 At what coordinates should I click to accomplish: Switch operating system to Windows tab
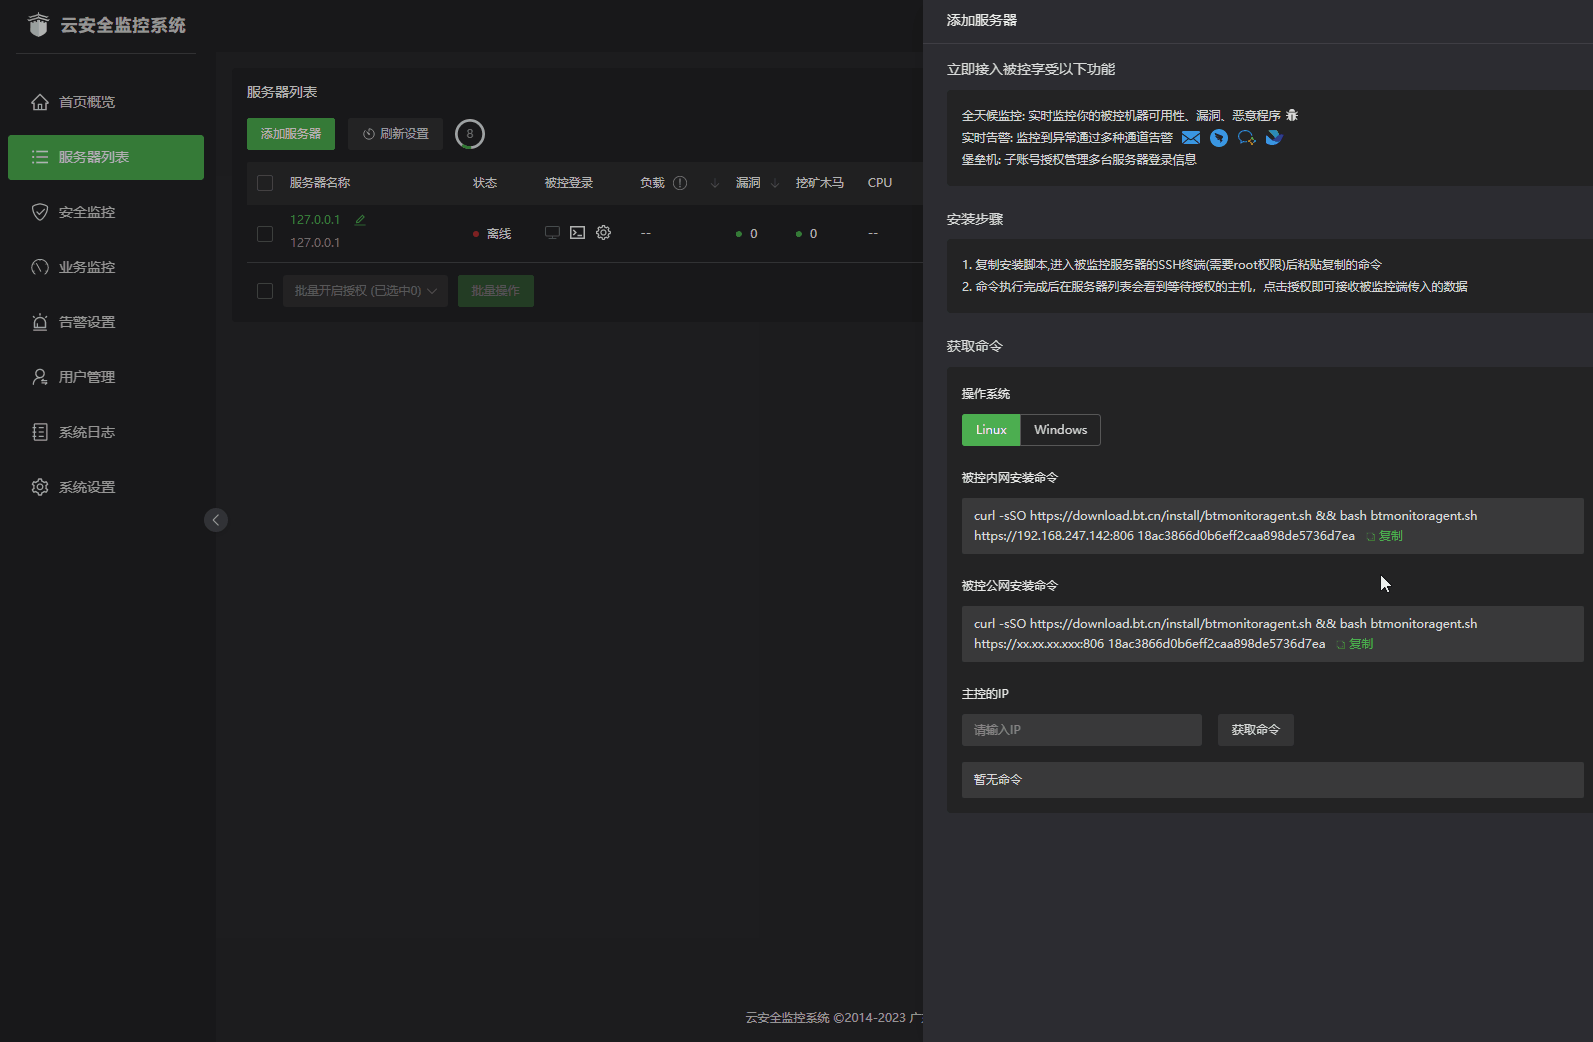(x=1060, y=430)
